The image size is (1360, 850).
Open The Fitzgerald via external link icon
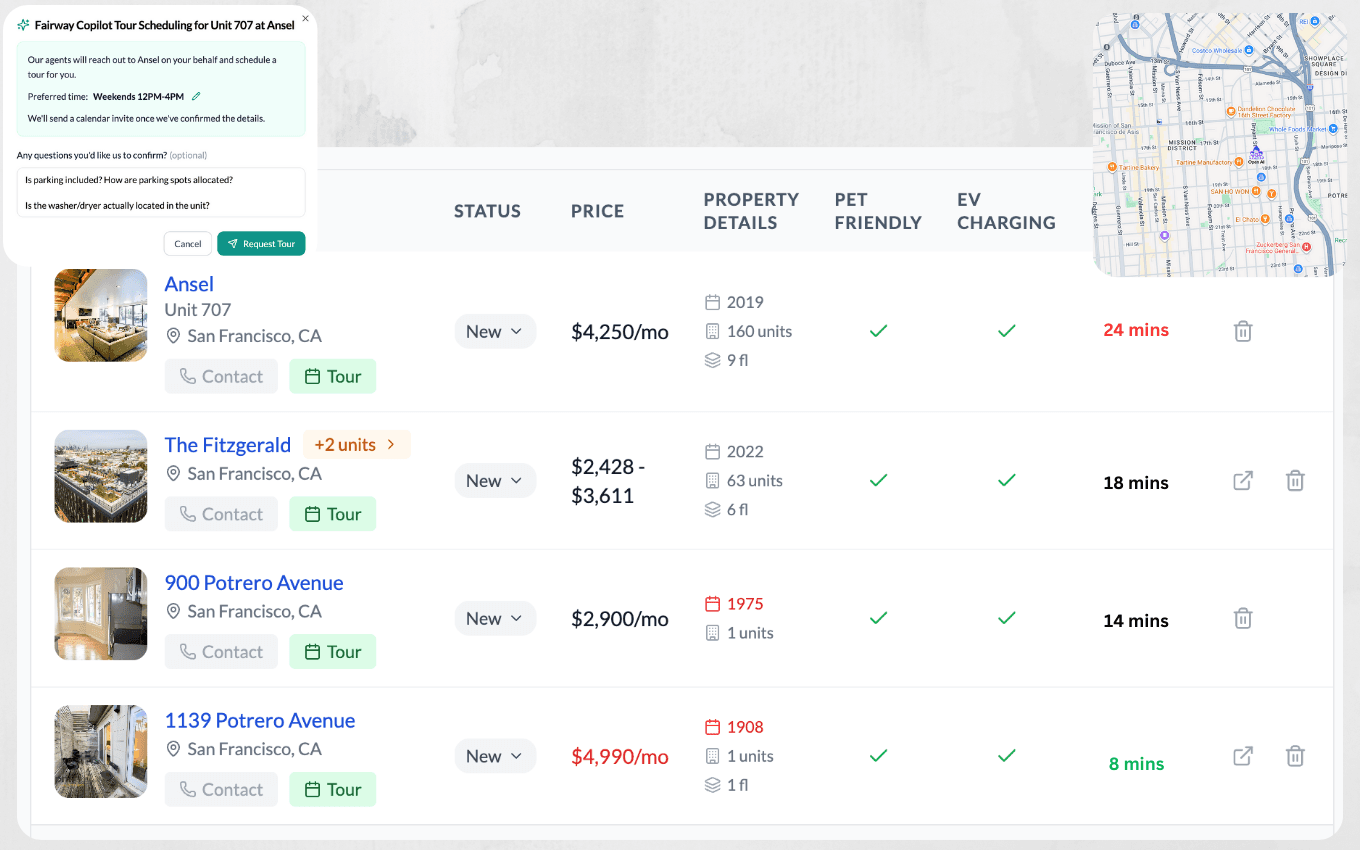tap(1243, 481)
